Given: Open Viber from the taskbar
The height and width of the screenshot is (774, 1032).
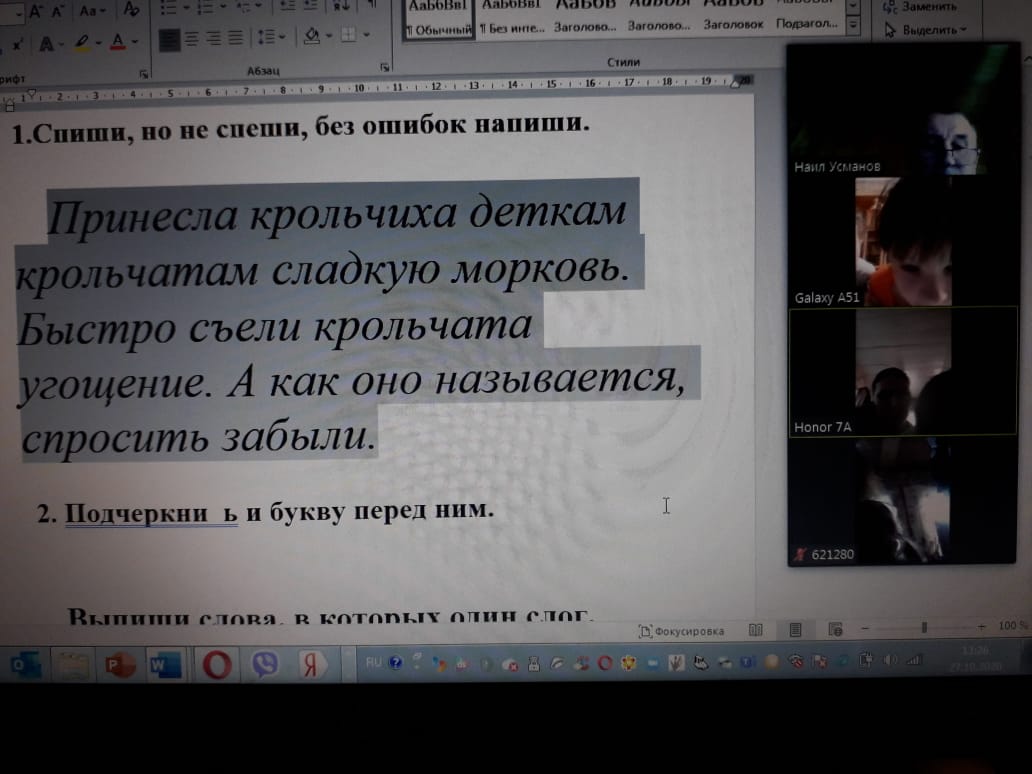Looking at the screenshot, I should pos(265,664).
